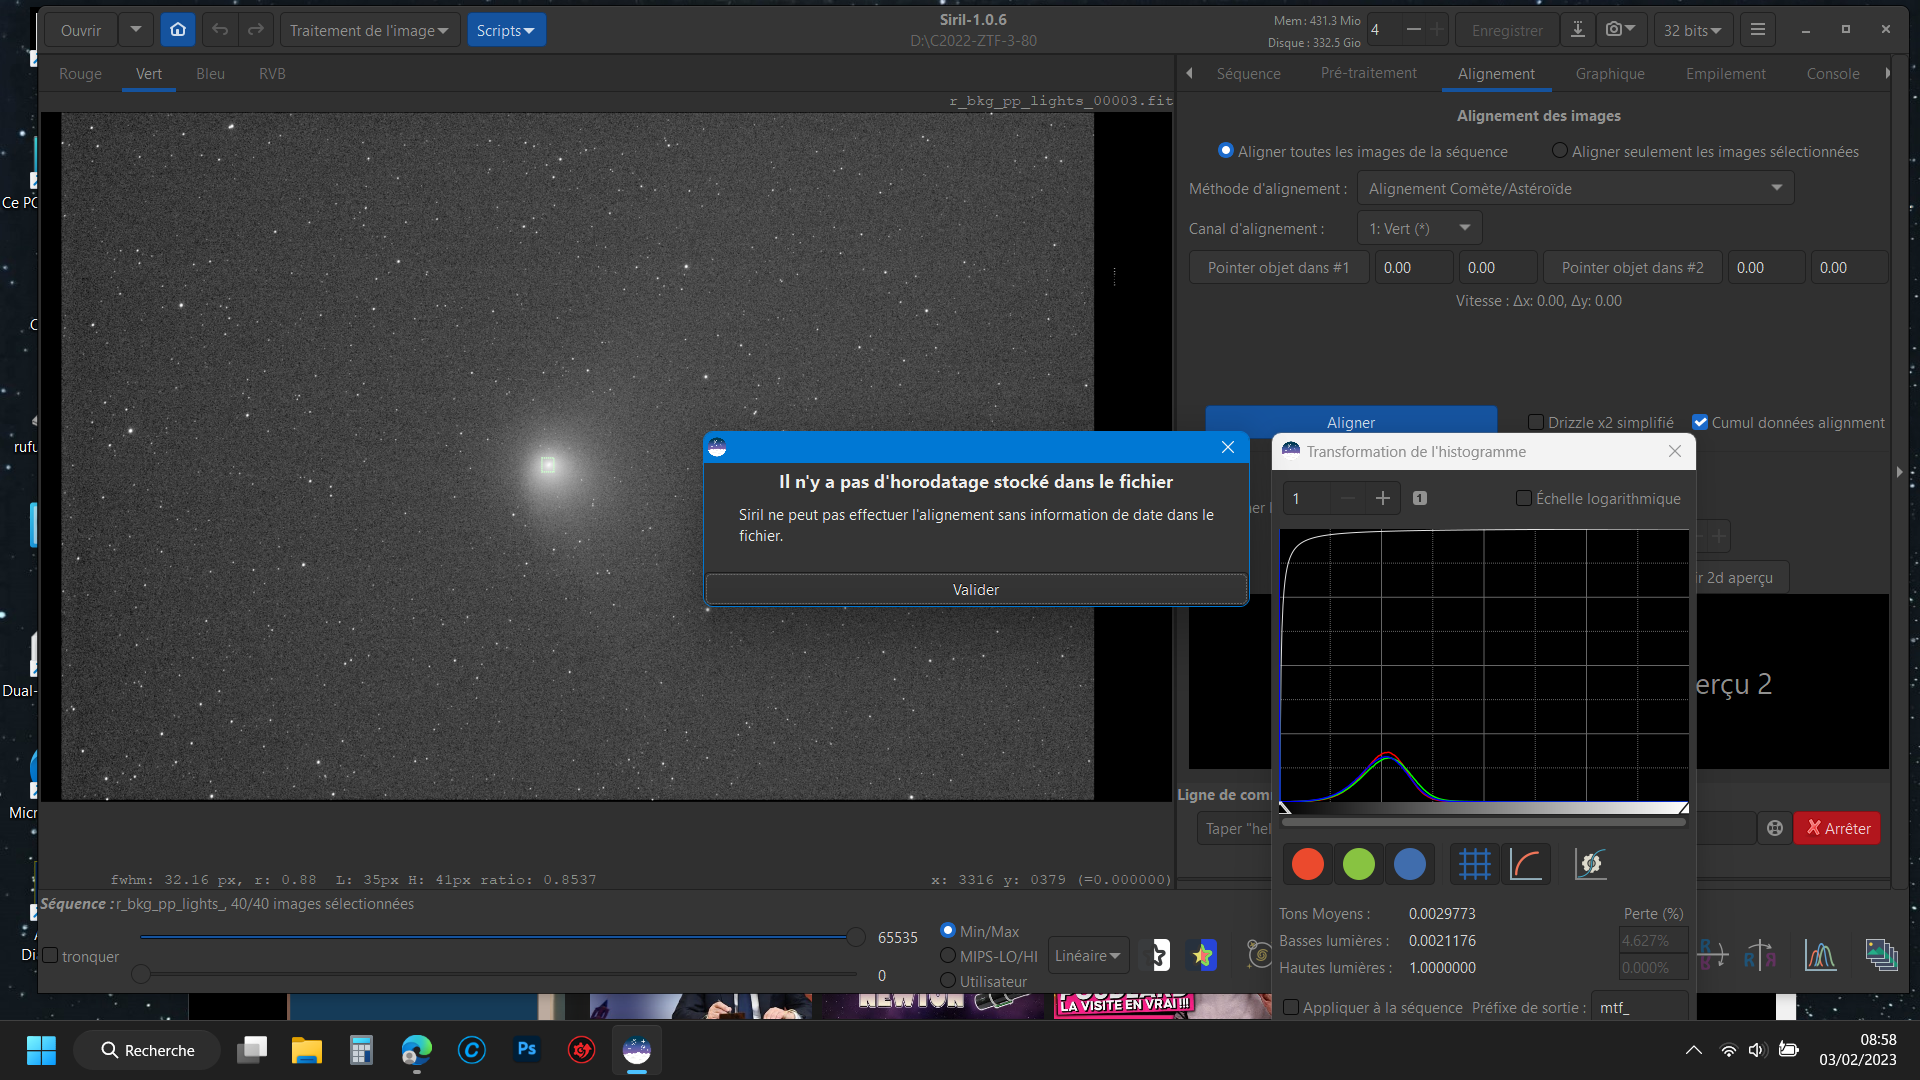This screenshot has width=1920, height=1080.
Task: Click the home directory icon
Action: (x=178, y=30)
